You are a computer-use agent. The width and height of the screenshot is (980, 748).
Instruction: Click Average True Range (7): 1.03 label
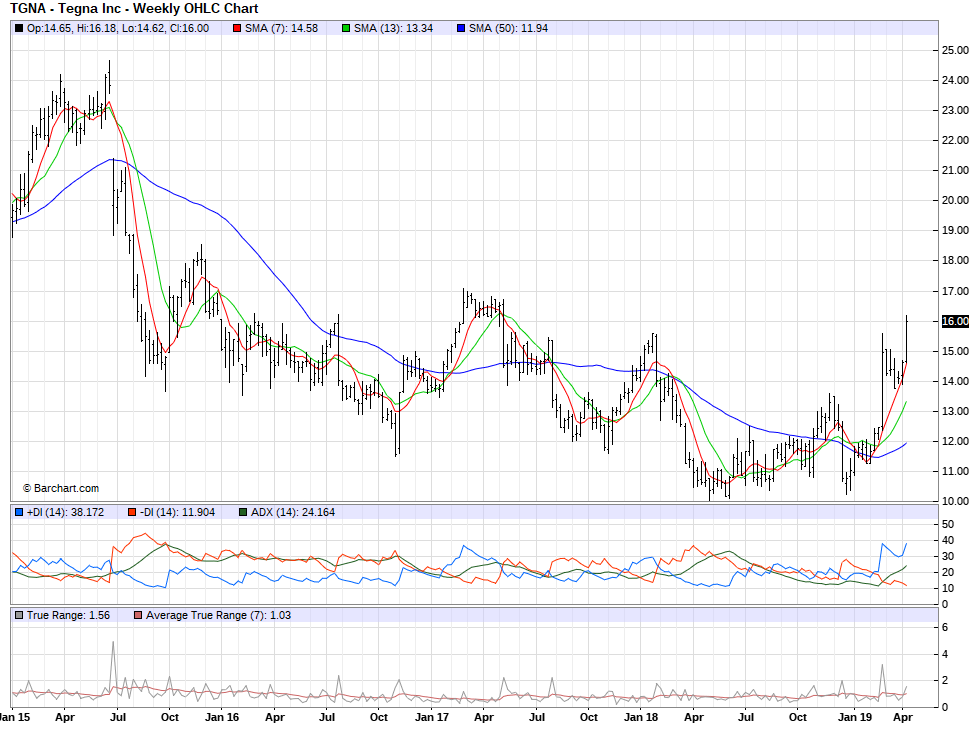[x=219, y=616]
